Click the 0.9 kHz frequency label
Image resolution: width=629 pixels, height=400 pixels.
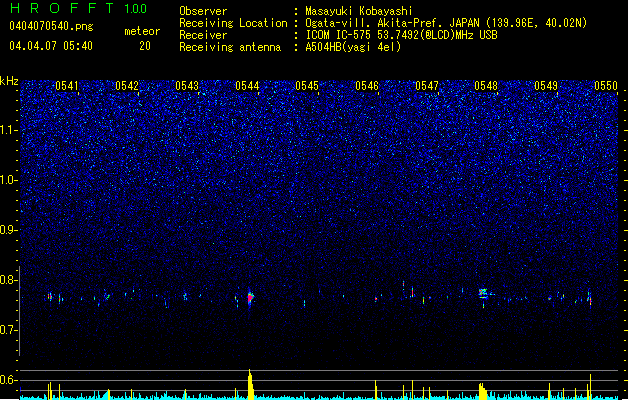click(x=8, y=230)
